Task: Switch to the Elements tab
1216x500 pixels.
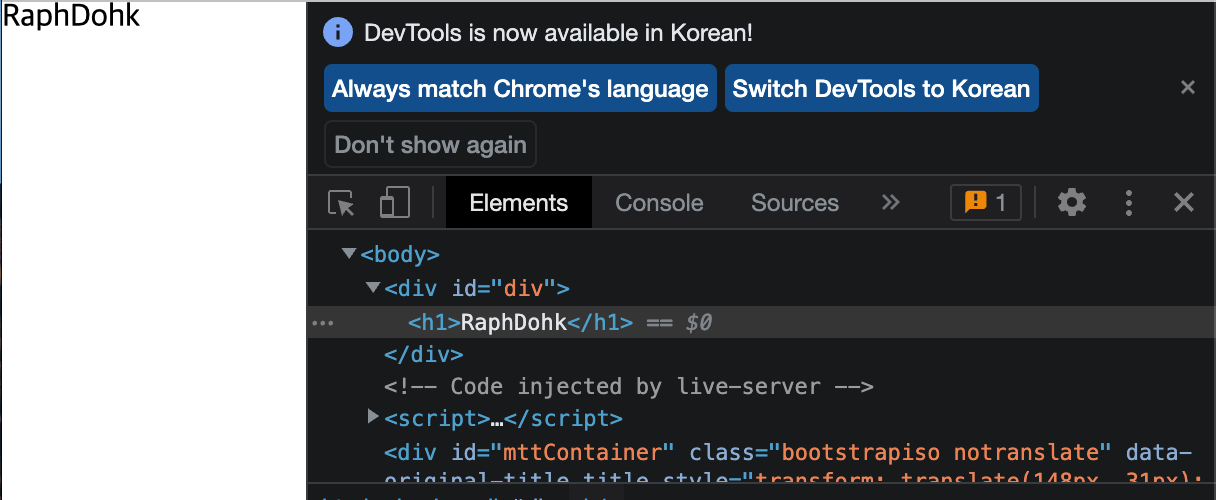Action: coord(519,203)
